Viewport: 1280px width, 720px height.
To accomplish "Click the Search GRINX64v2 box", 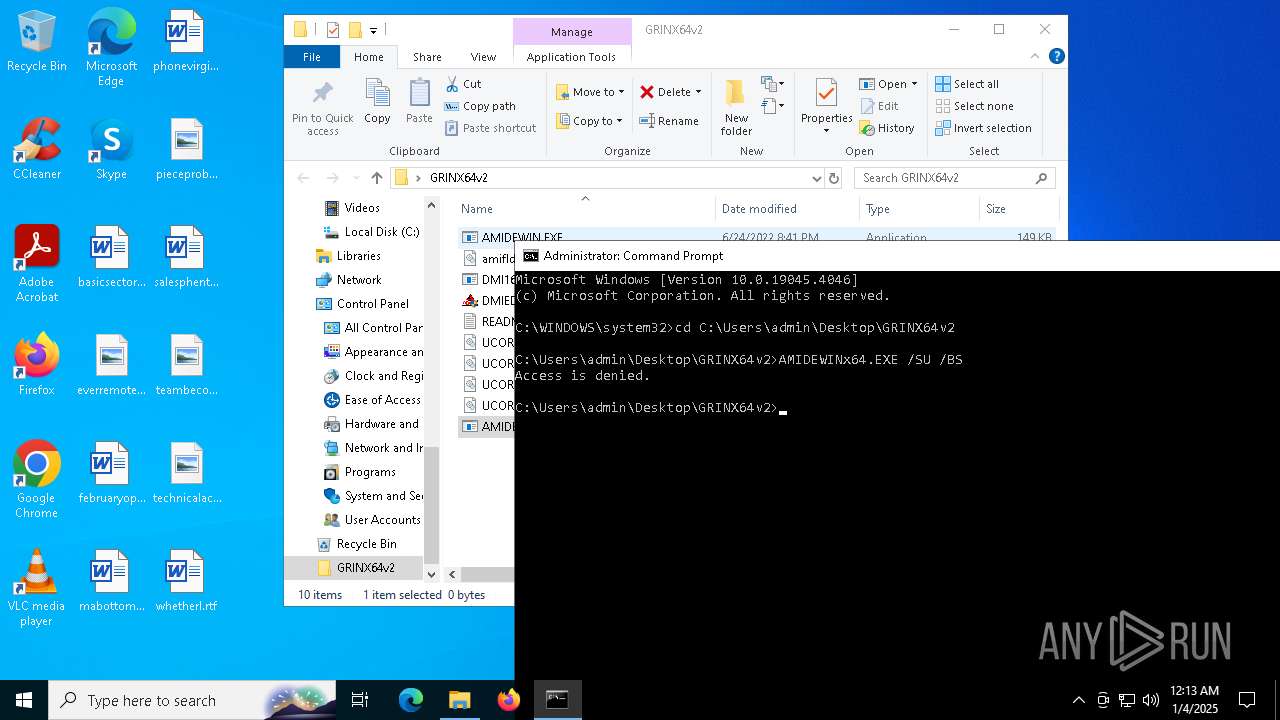I will [x=955, y=178].
